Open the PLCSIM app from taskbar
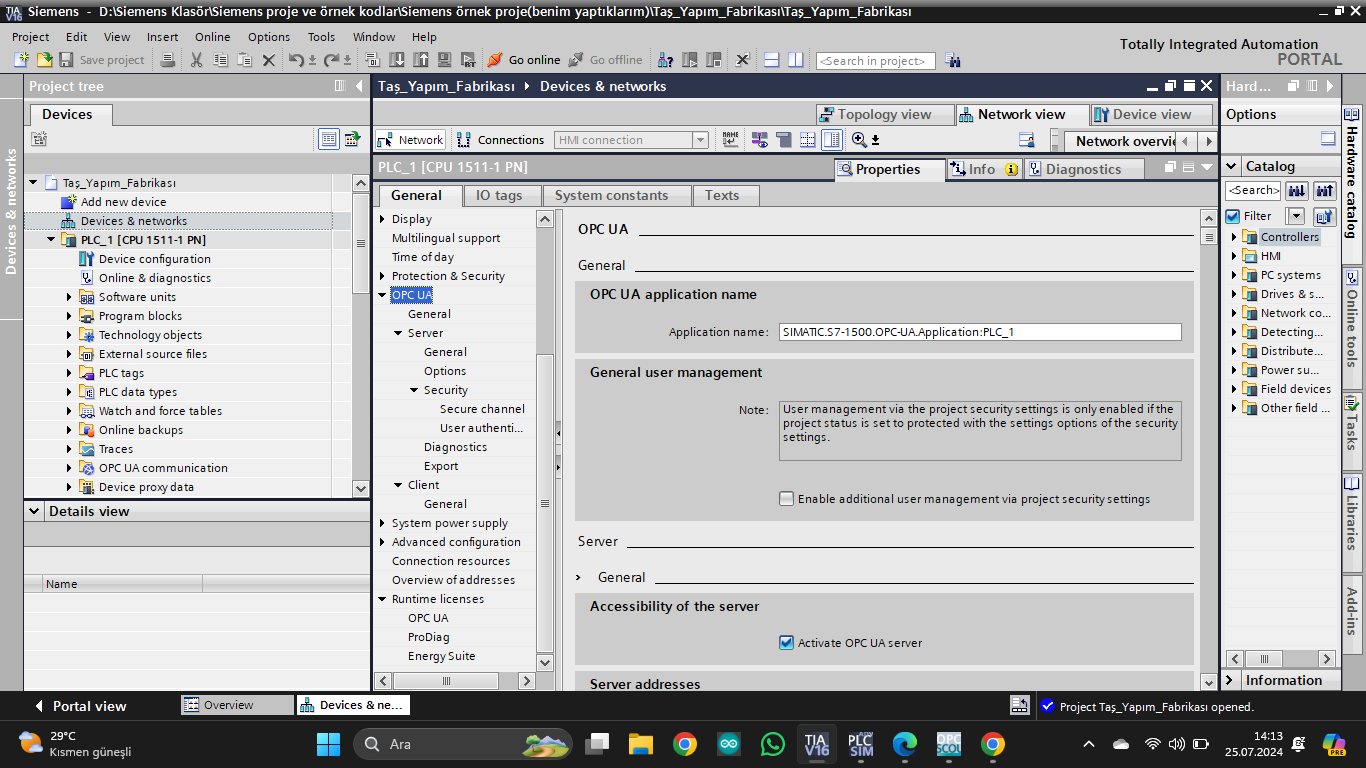The height and width of the screenshot is (768, 1366). click(860, 744)
